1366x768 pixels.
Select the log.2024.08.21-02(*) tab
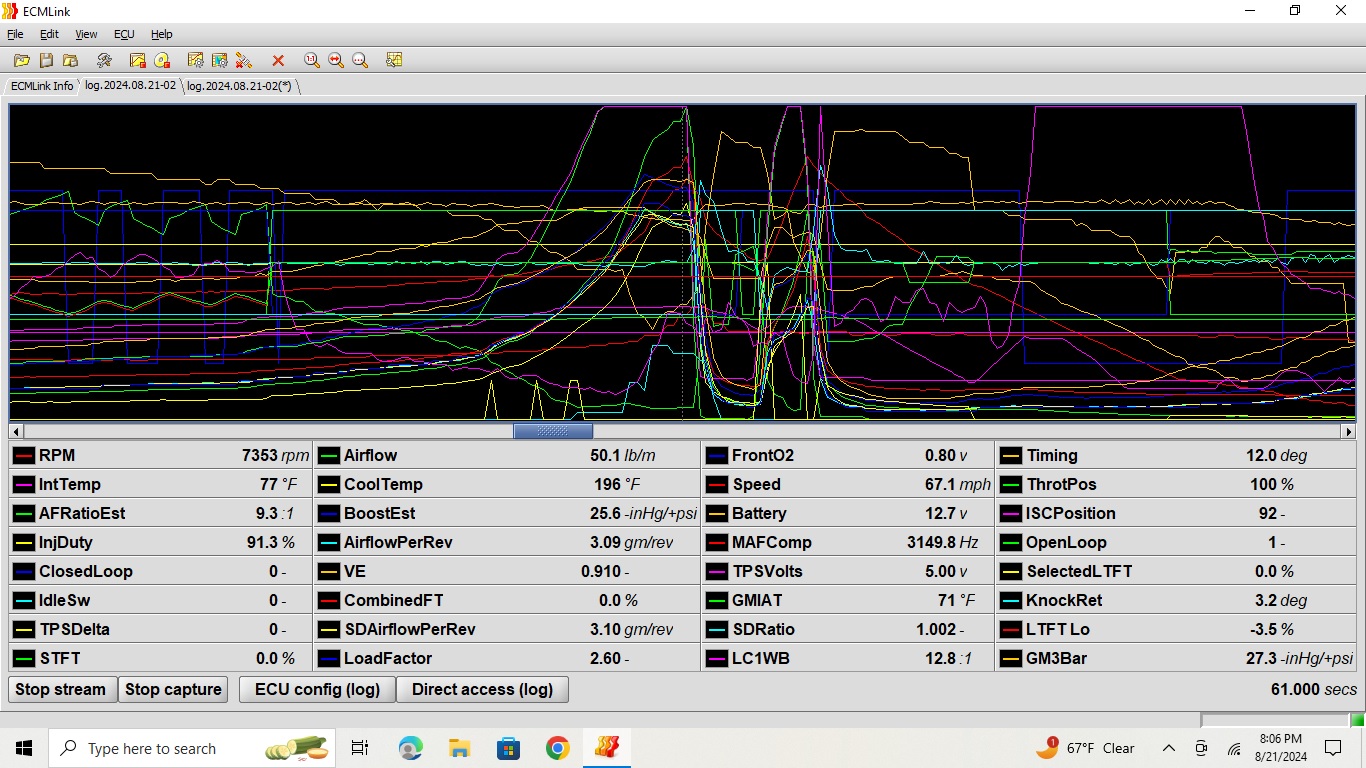click(239, 86)
